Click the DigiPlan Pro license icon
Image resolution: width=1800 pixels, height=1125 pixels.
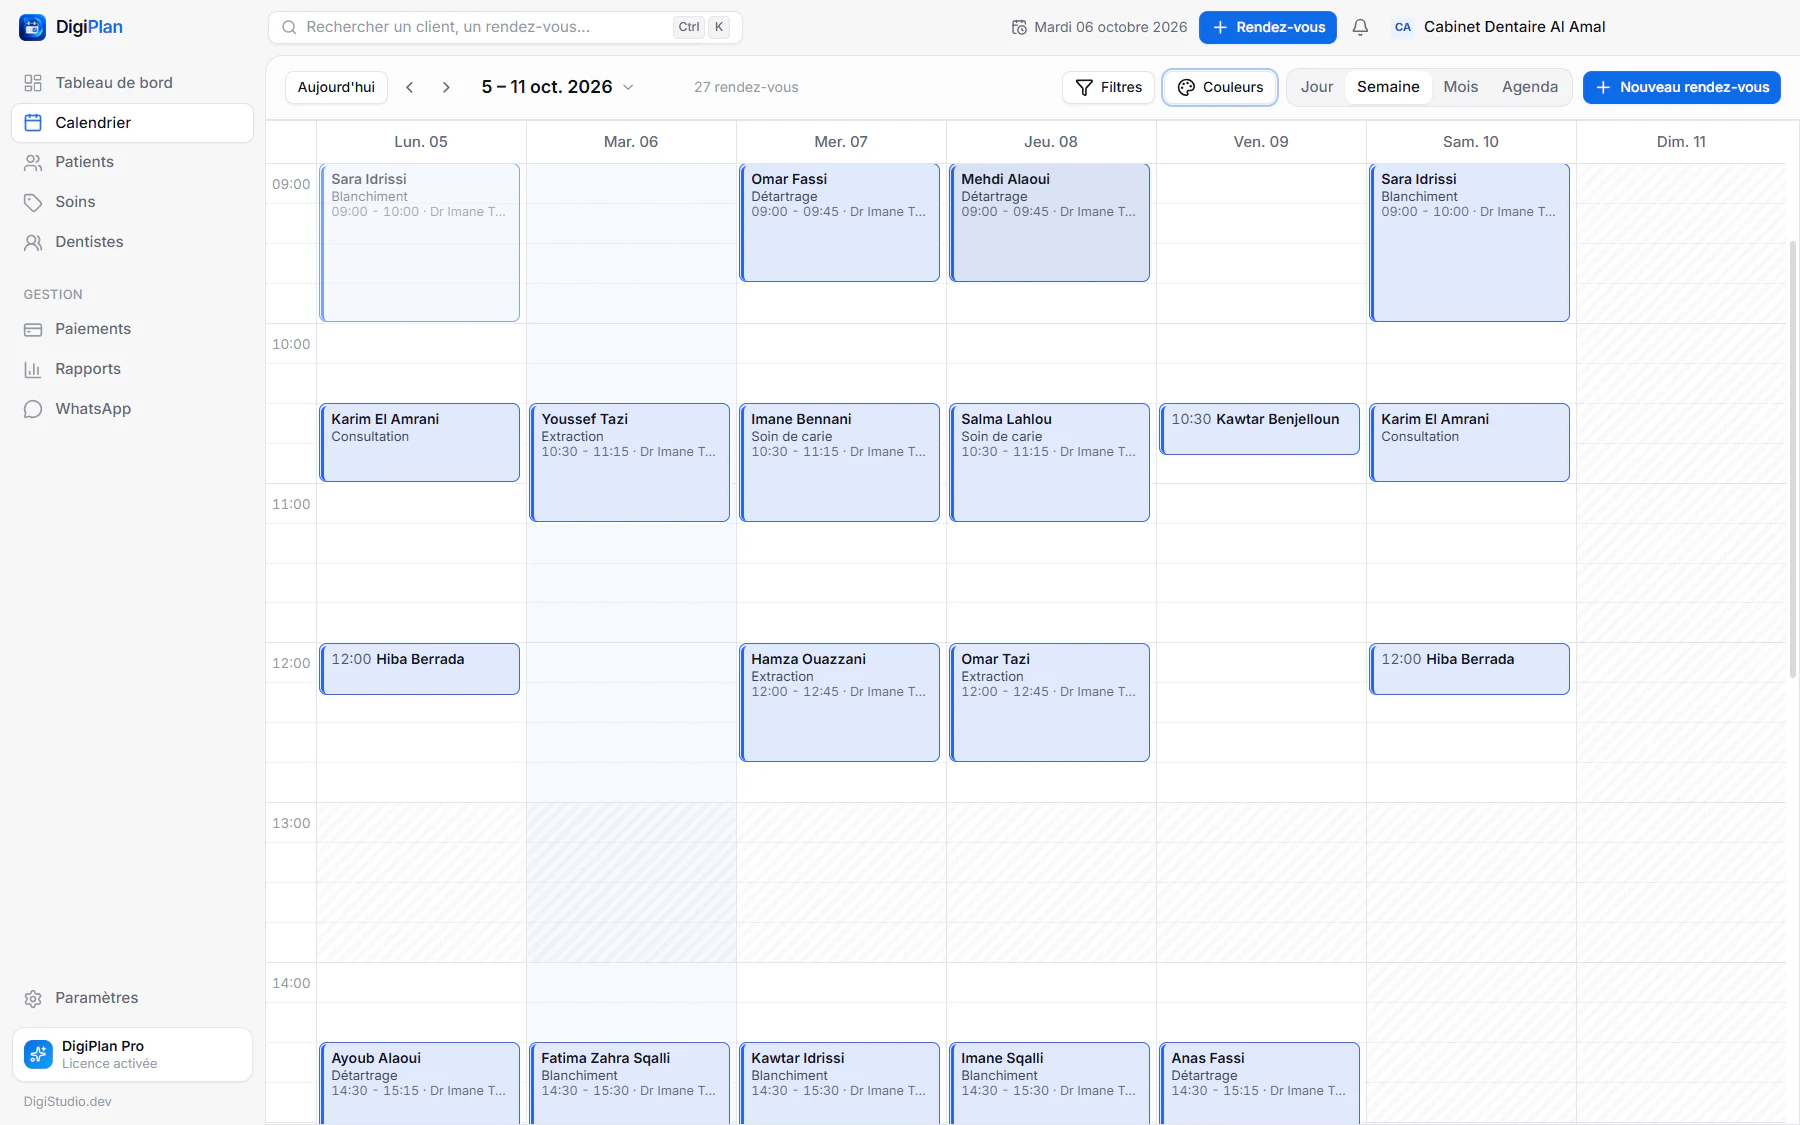38,1054
